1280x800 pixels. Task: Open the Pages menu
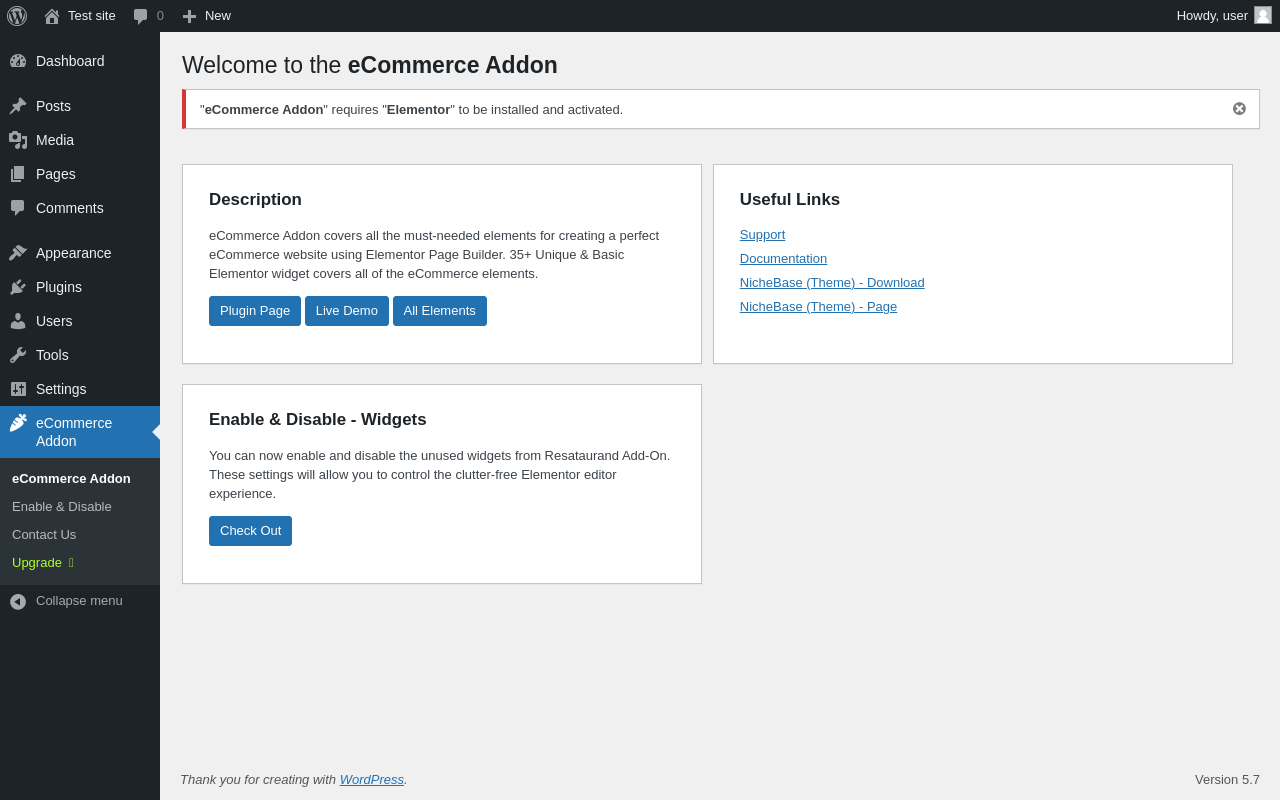(x=80, y=174)
